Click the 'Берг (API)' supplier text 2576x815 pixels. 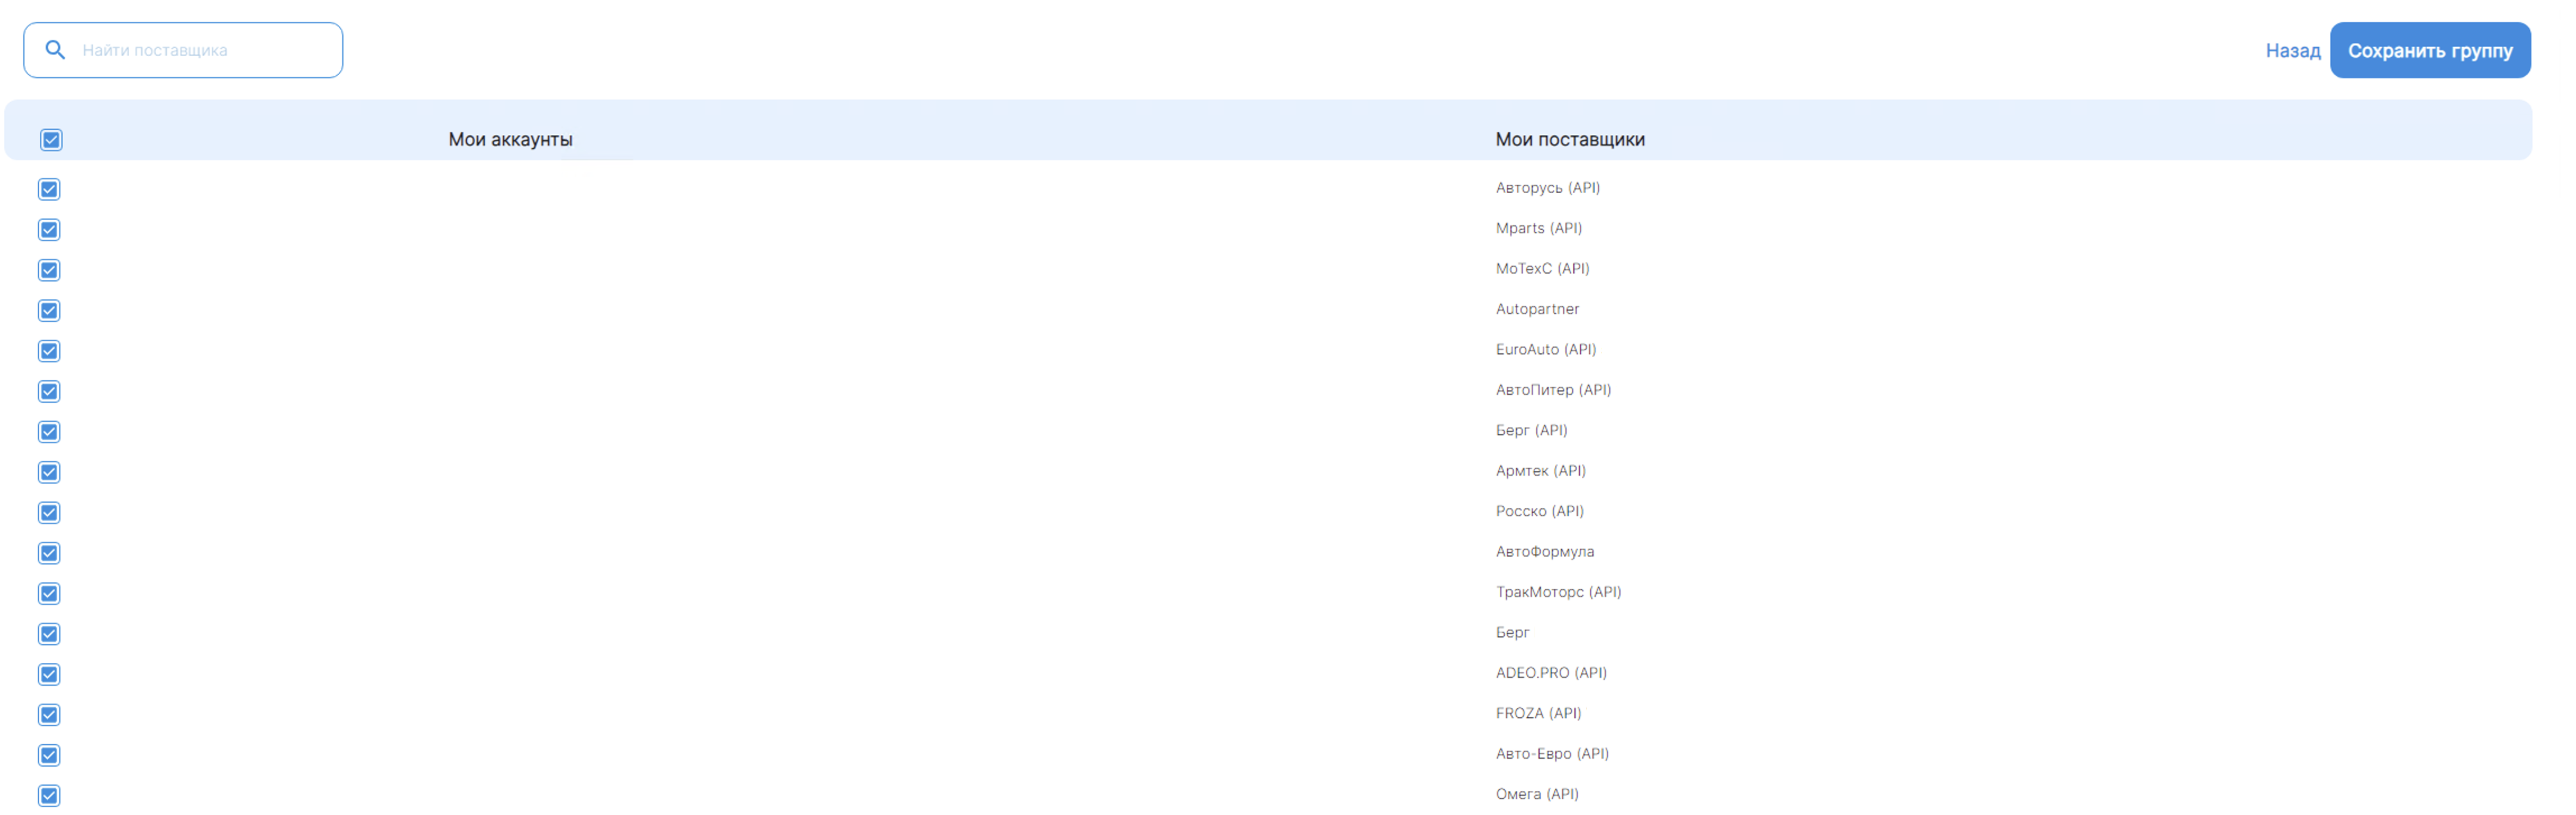(1531, 430)
